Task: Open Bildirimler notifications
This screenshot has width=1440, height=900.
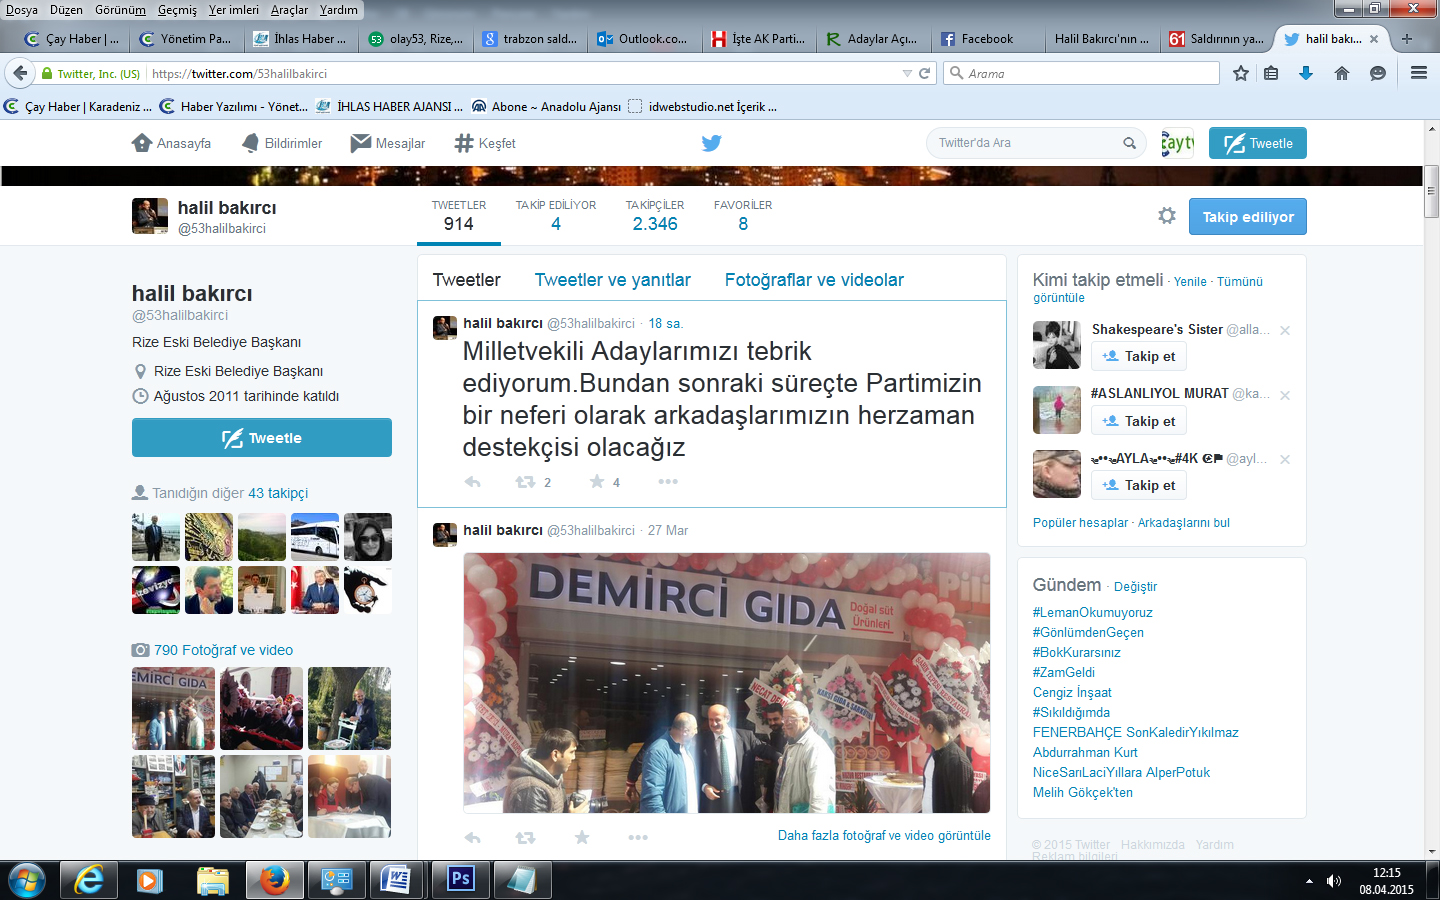Action: click(282, 143)
